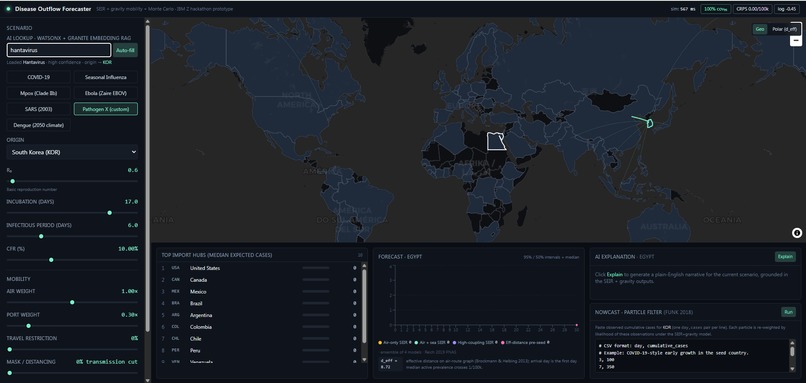This screenshot has height=383, width=806.
Task: Click the nowcast text area scrollbar
Action: (792, 351)
